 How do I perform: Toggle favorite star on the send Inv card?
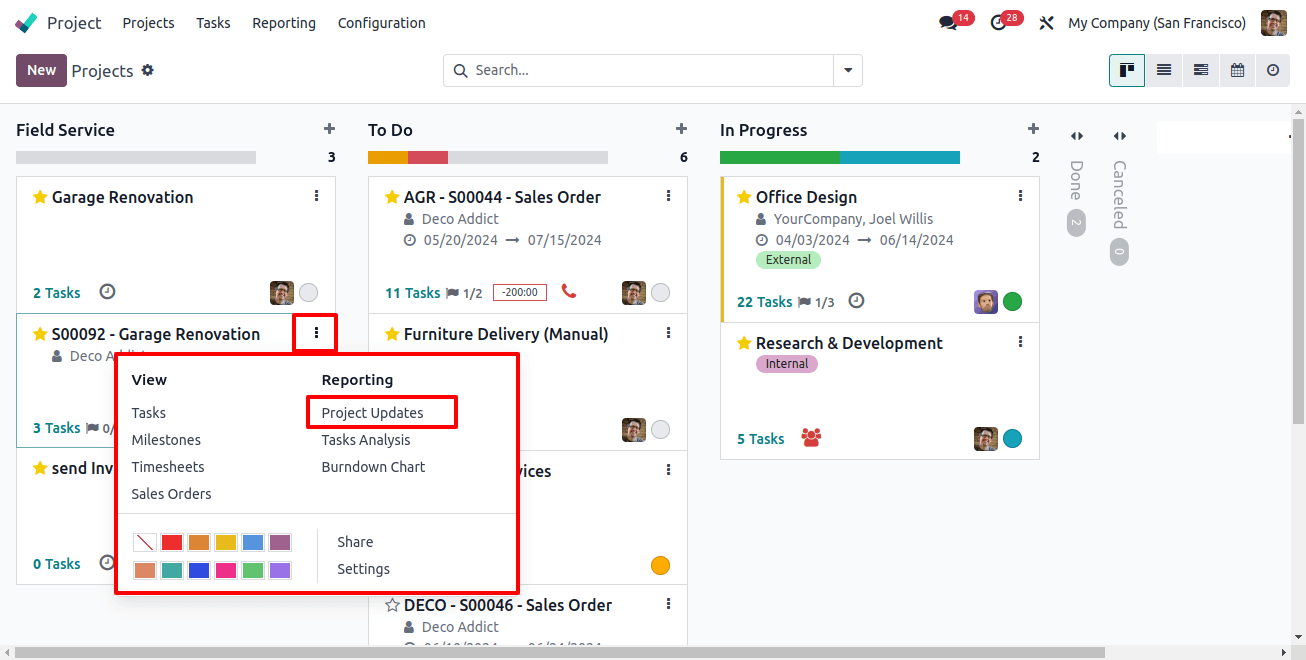tap(40, 468)
